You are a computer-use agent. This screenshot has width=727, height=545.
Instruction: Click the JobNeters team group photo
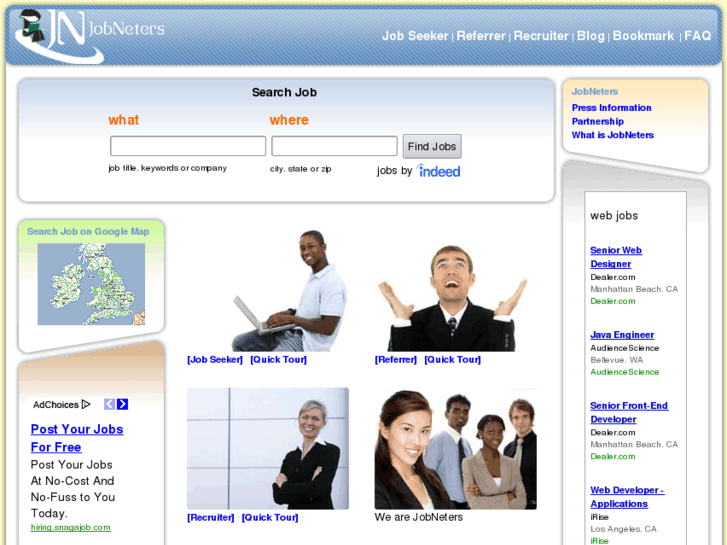pyautogui.click(x=456, y=449)
